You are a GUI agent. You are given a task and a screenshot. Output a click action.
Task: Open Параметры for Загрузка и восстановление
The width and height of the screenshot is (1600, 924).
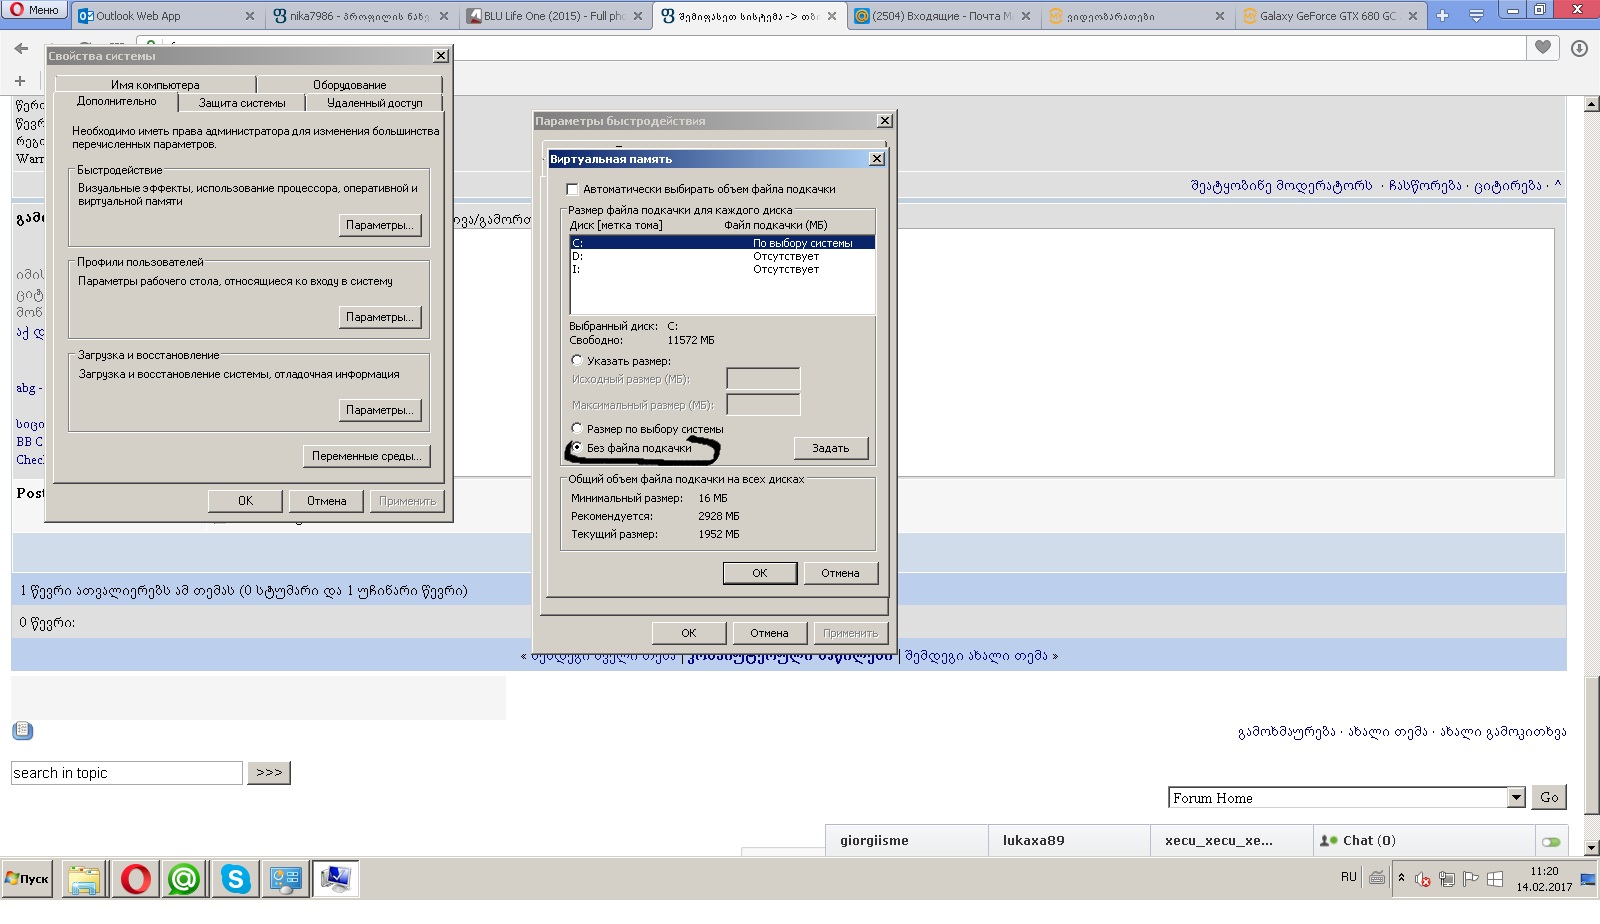380,410
